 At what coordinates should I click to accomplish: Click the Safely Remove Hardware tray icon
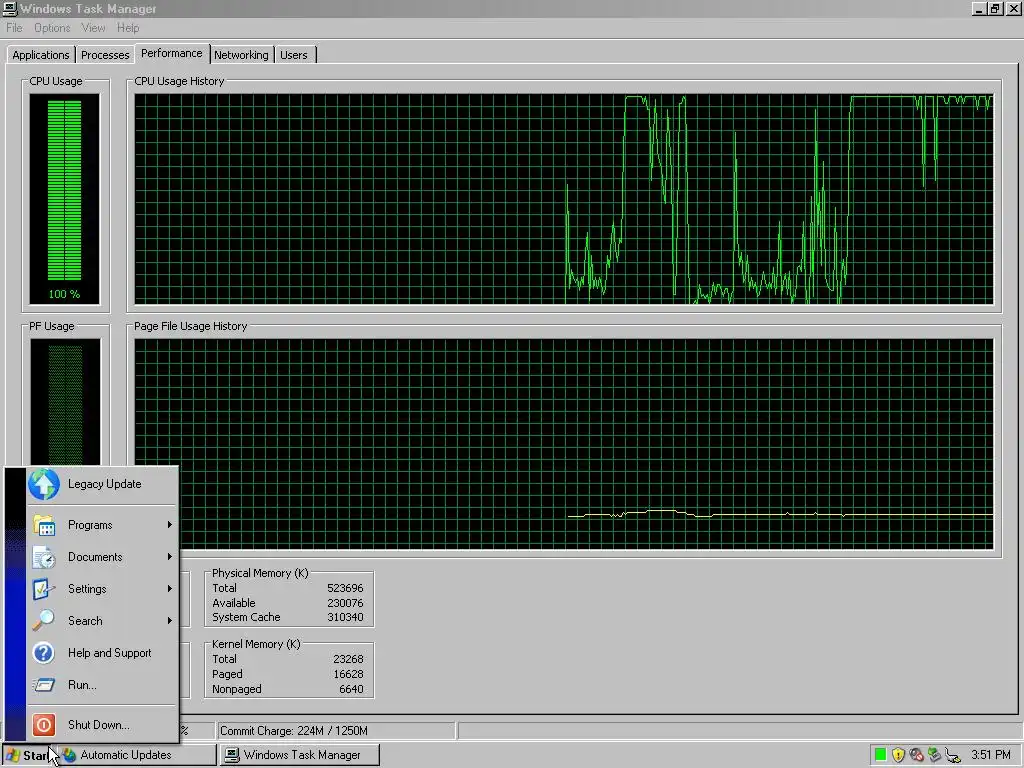pyautogui.click(x=935, y=755)
